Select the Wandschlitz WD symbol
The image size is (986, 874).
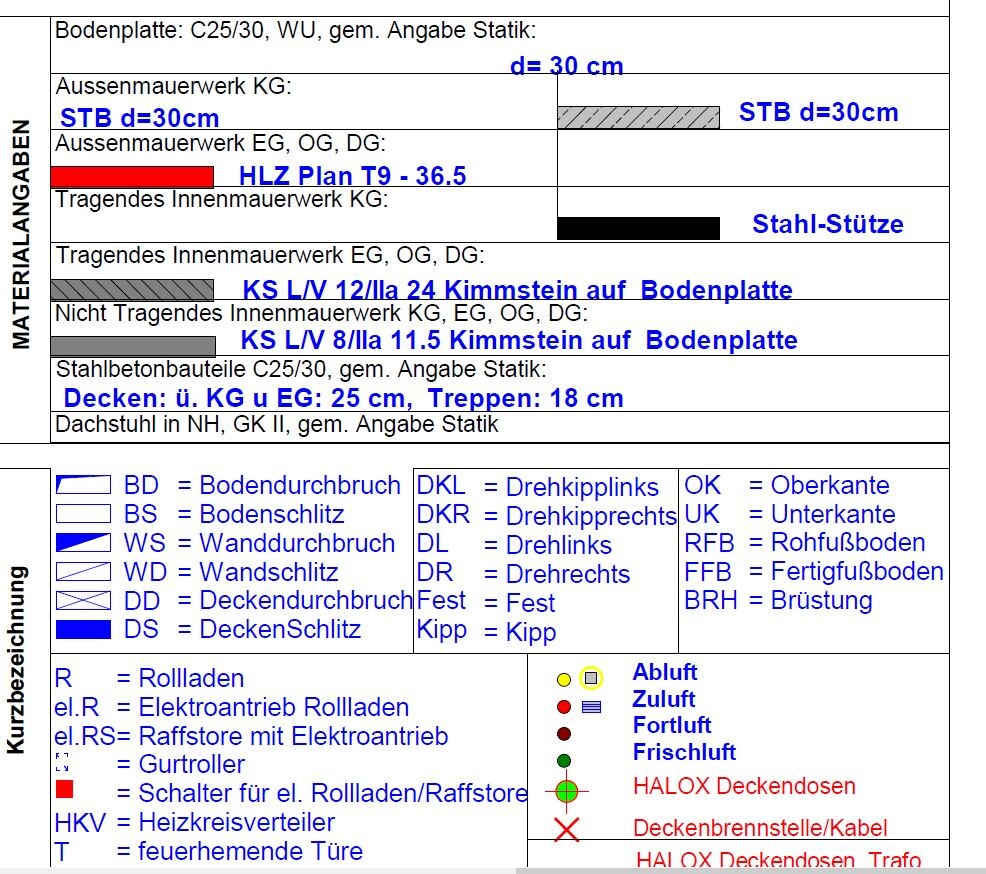(x=82, y=572)
